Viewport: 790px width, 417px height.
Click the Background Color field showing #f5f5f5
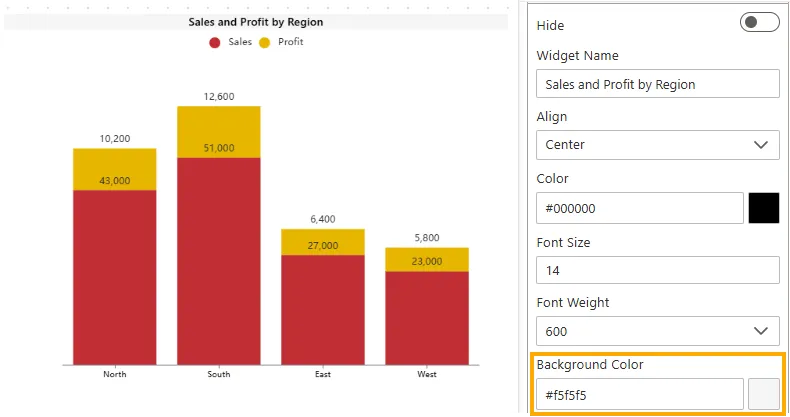pos(640,394)
